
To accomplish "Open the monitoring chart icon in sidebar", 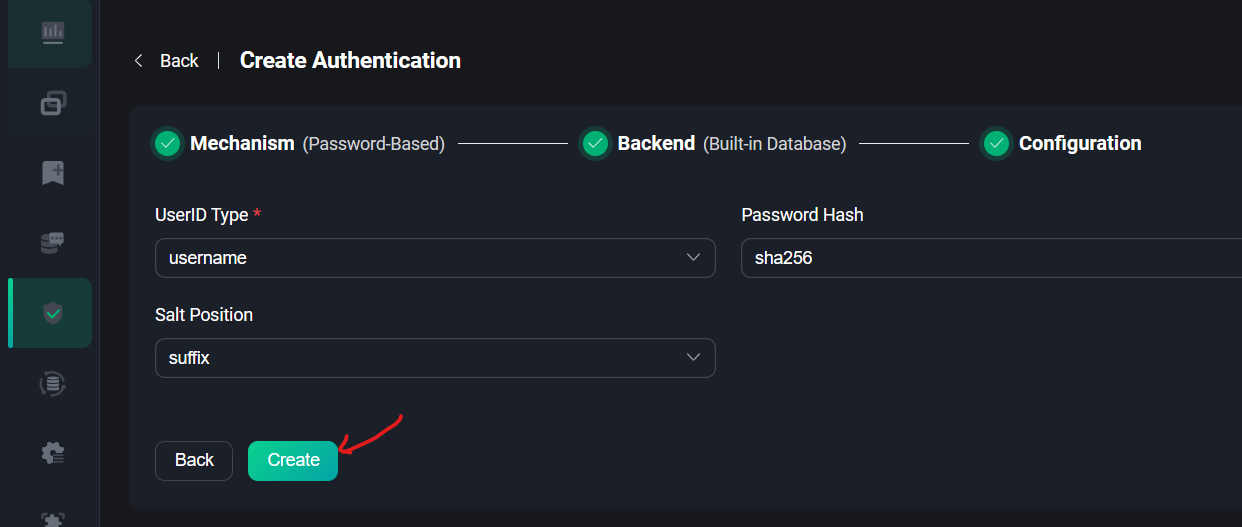I will pos(53,33).
